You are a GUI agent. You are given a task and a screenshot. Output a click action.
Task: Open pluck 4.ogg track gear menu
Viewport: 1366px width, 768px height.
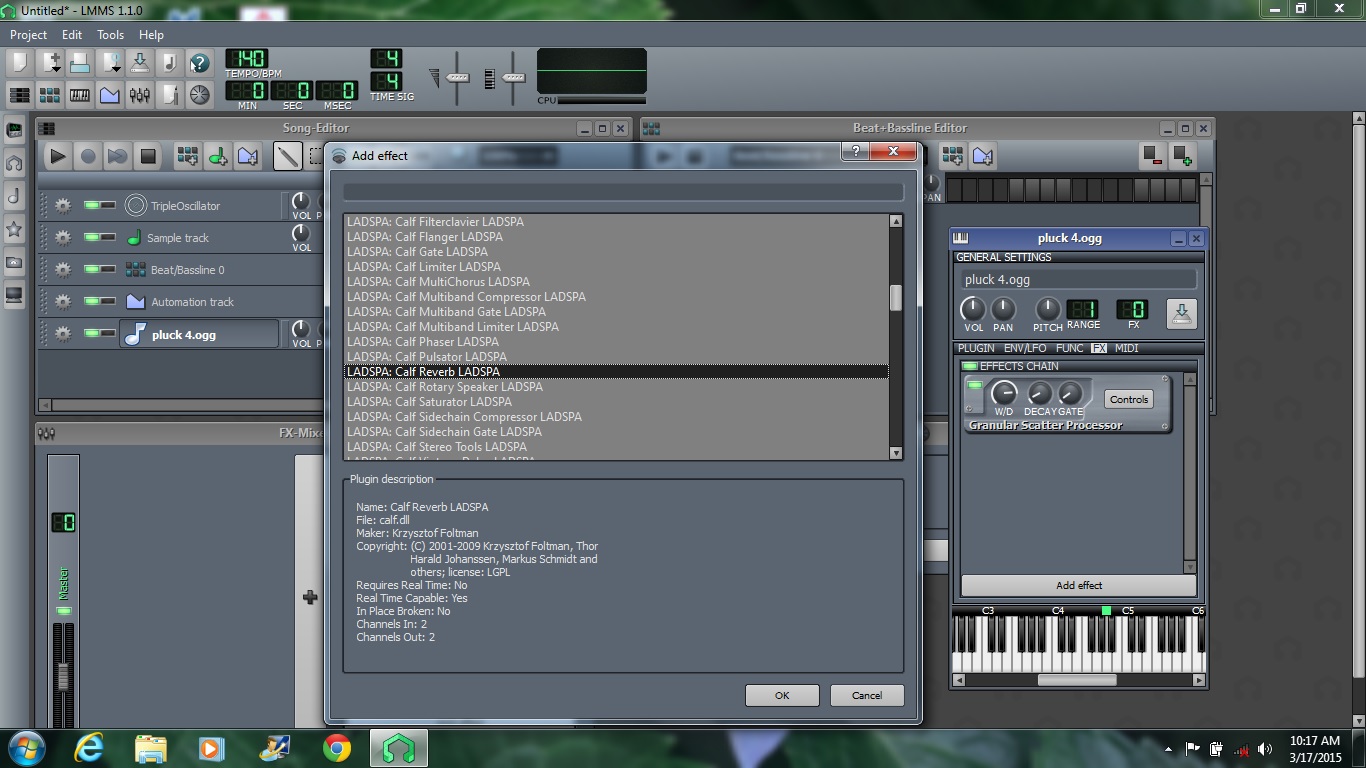[x=63, y=334]
